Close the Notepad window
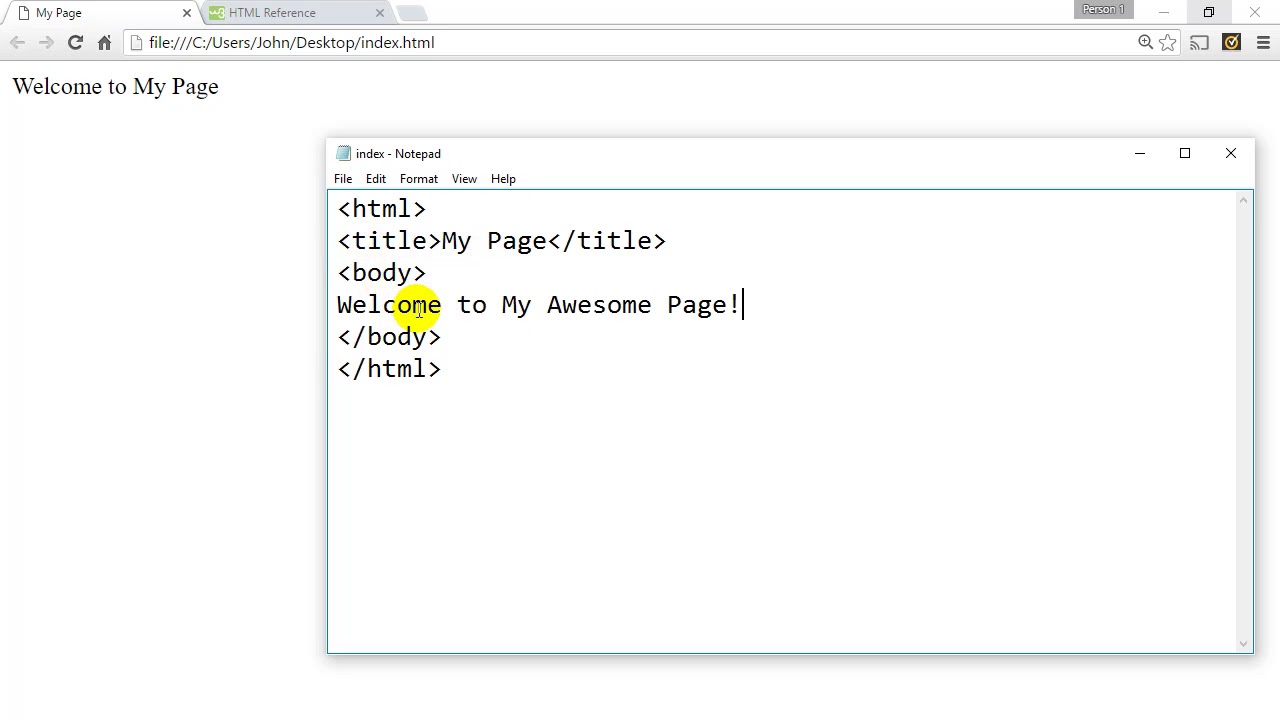1280x720 pixels. click(x=1231, y=154)
